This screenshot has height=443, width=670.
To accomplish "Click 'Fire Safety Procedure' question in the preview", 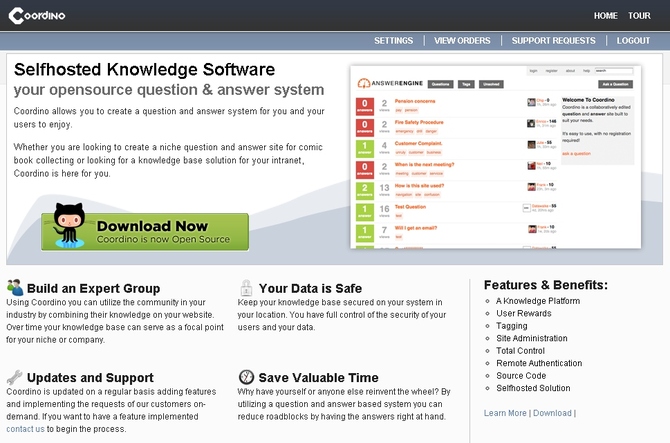I will 419,122.
